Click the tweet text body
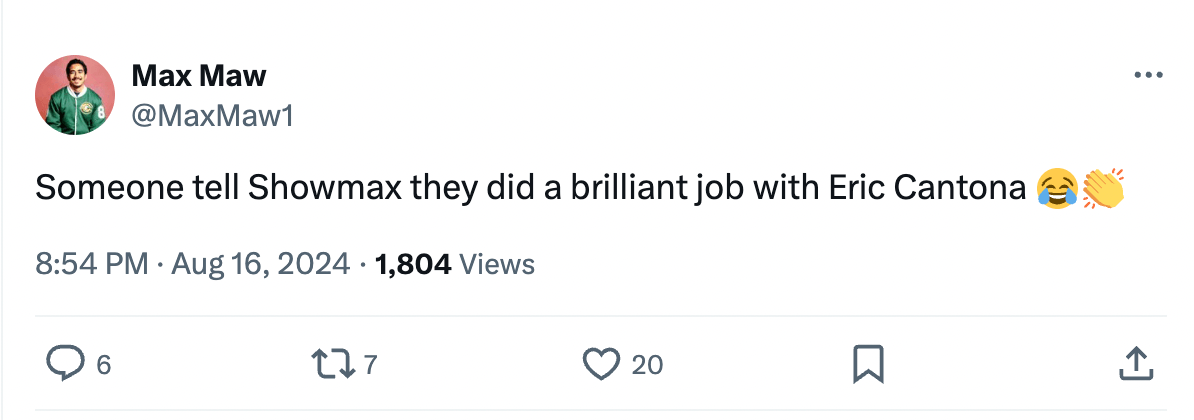Viewport: 1194px width, 420px height. point(530,188)
